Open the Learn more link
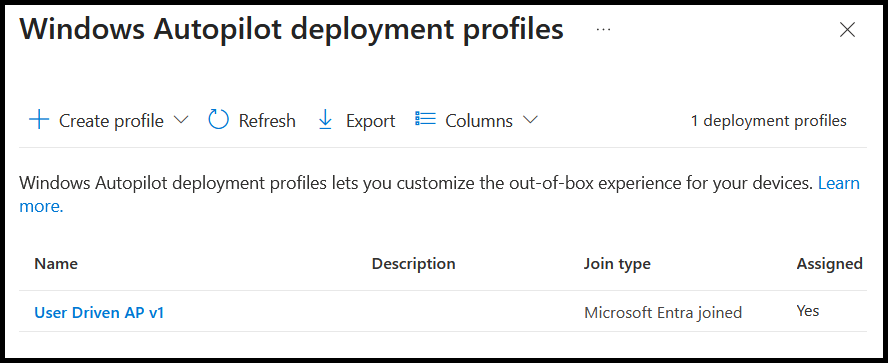 439,195
